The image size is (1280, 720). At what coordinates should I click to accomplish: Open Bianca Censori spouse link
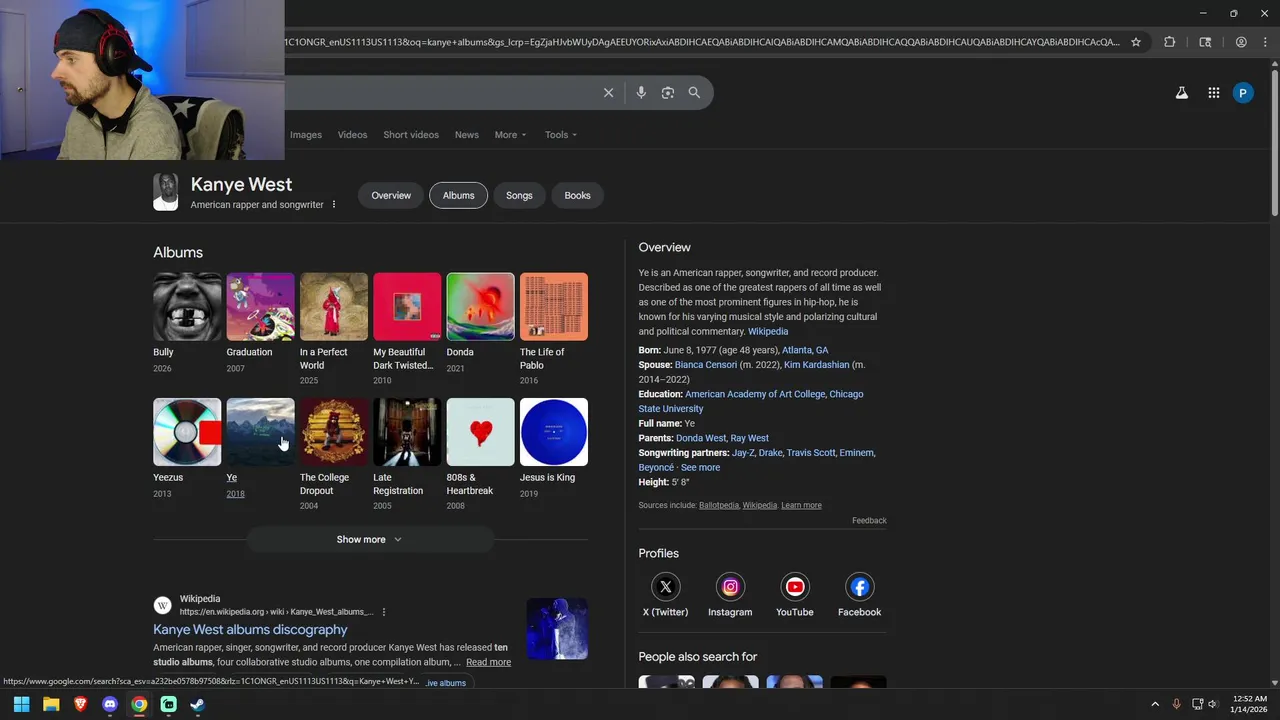(706, 365)
